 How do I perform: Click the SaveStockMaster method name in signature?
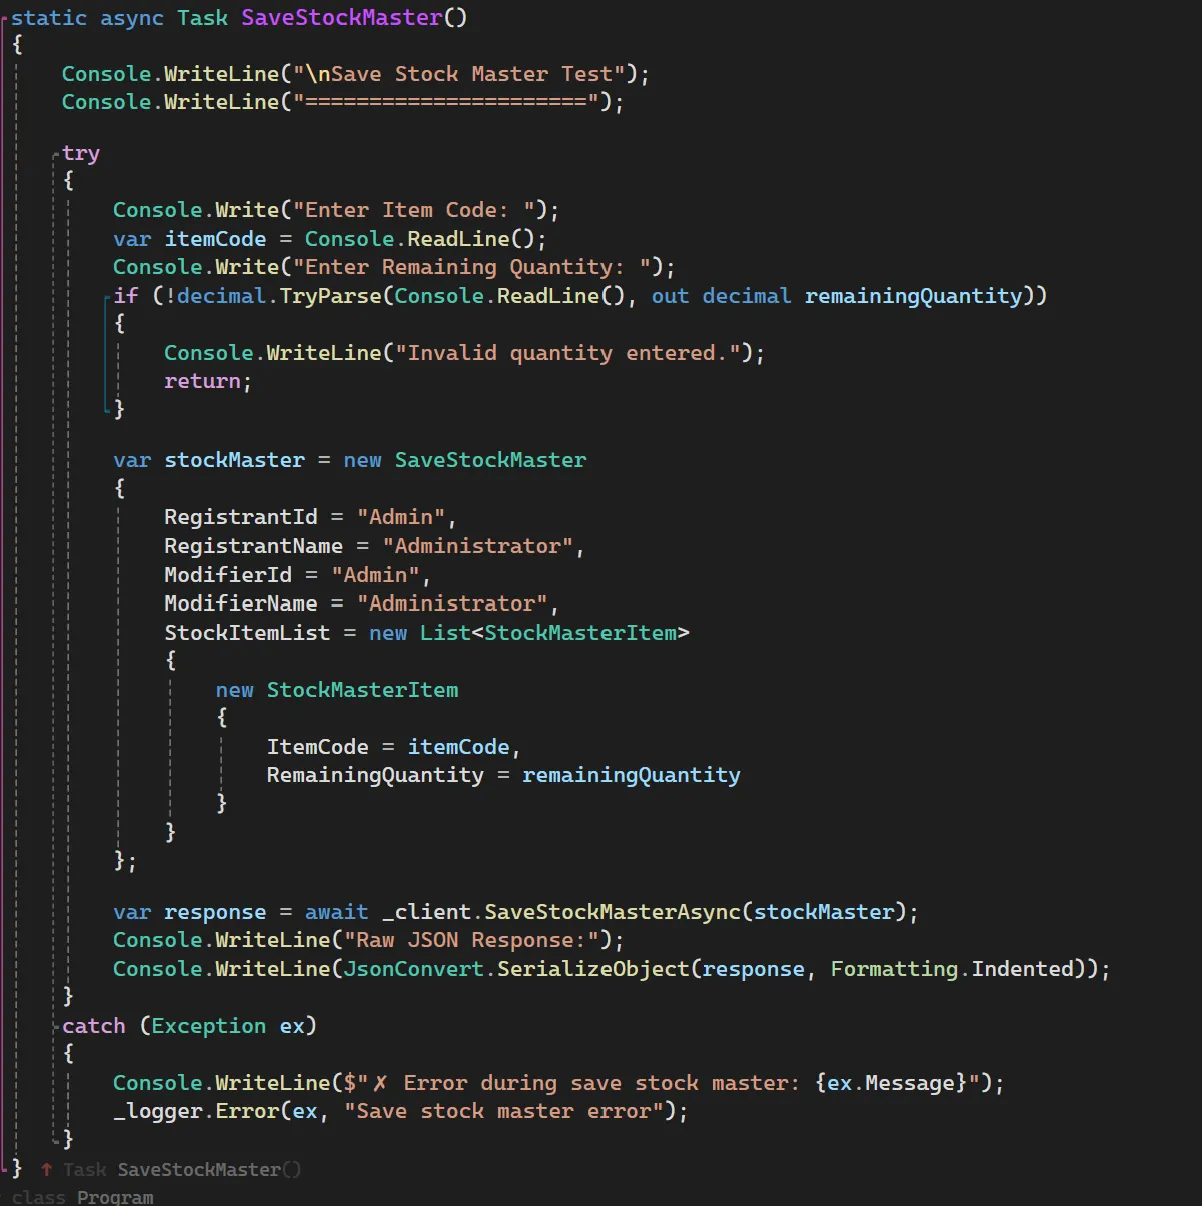(341, 18)
